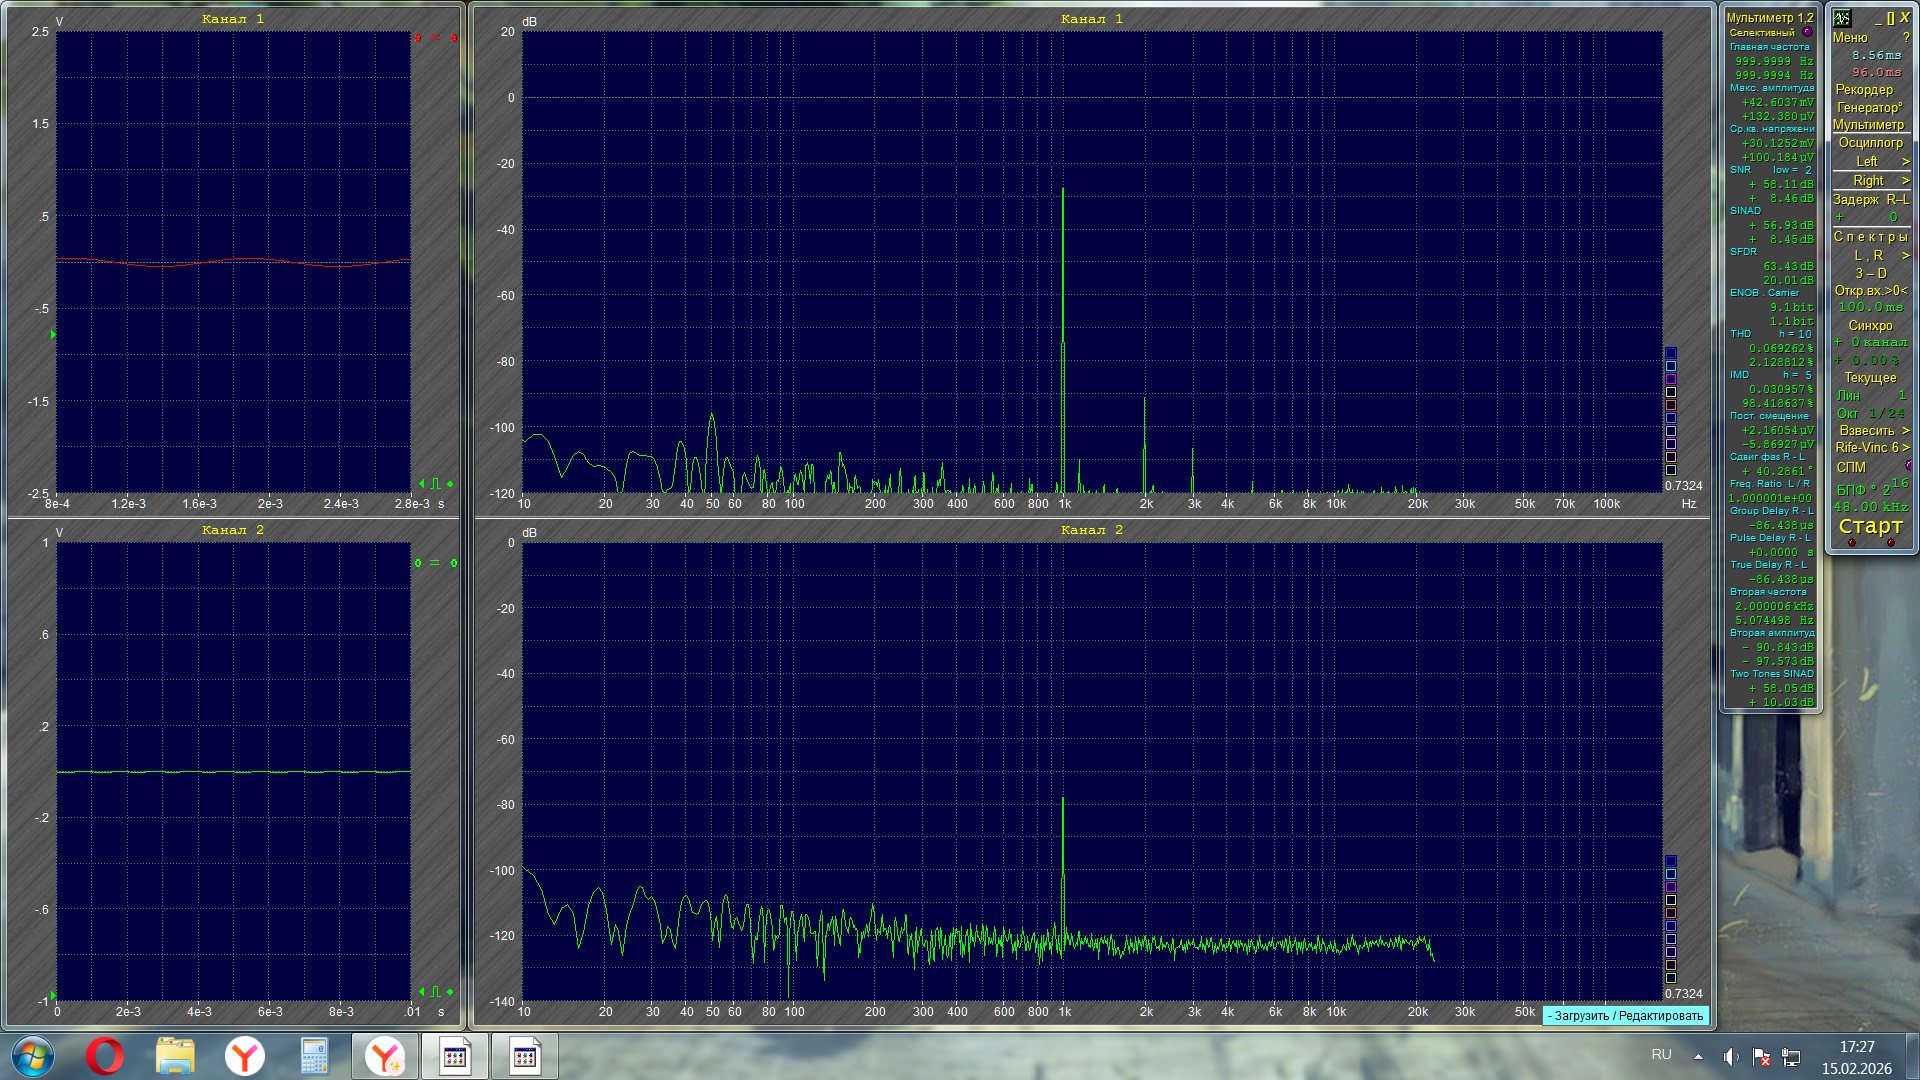
Task: Open the Меню item
Action: [x=1850, y=37]
